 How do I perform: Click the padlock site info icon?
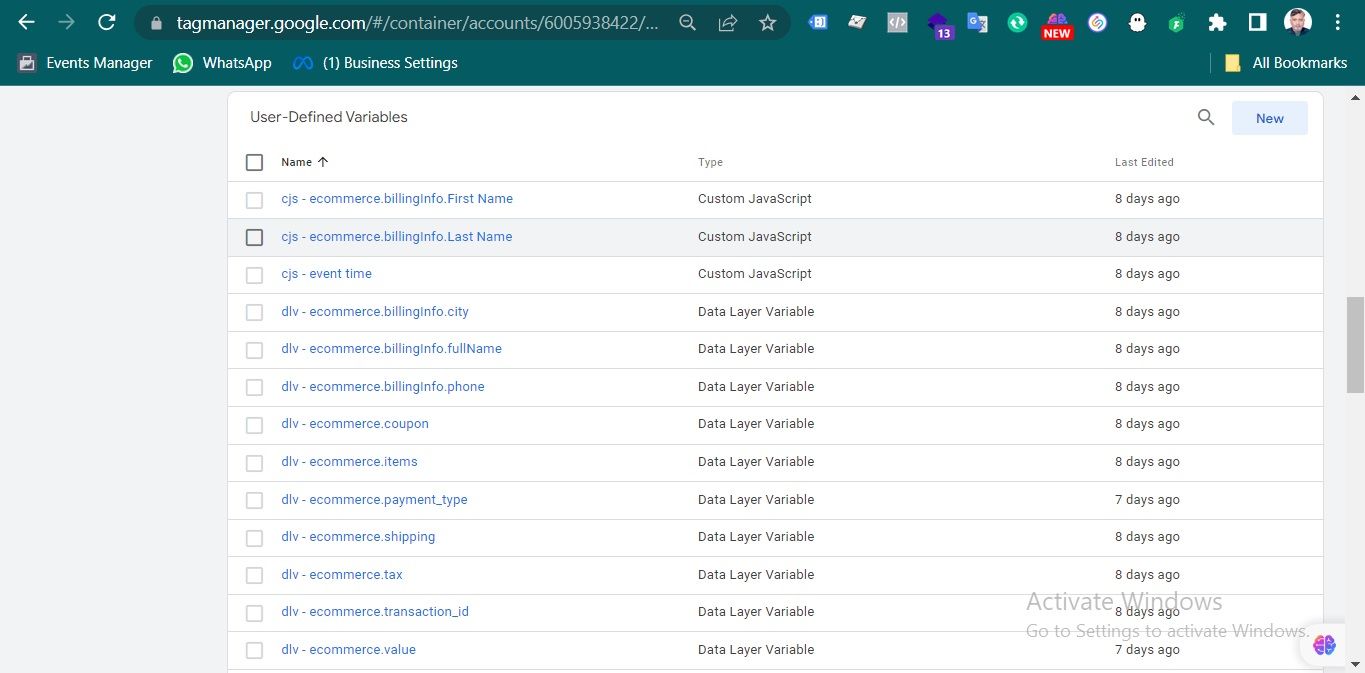pos(156,22)
